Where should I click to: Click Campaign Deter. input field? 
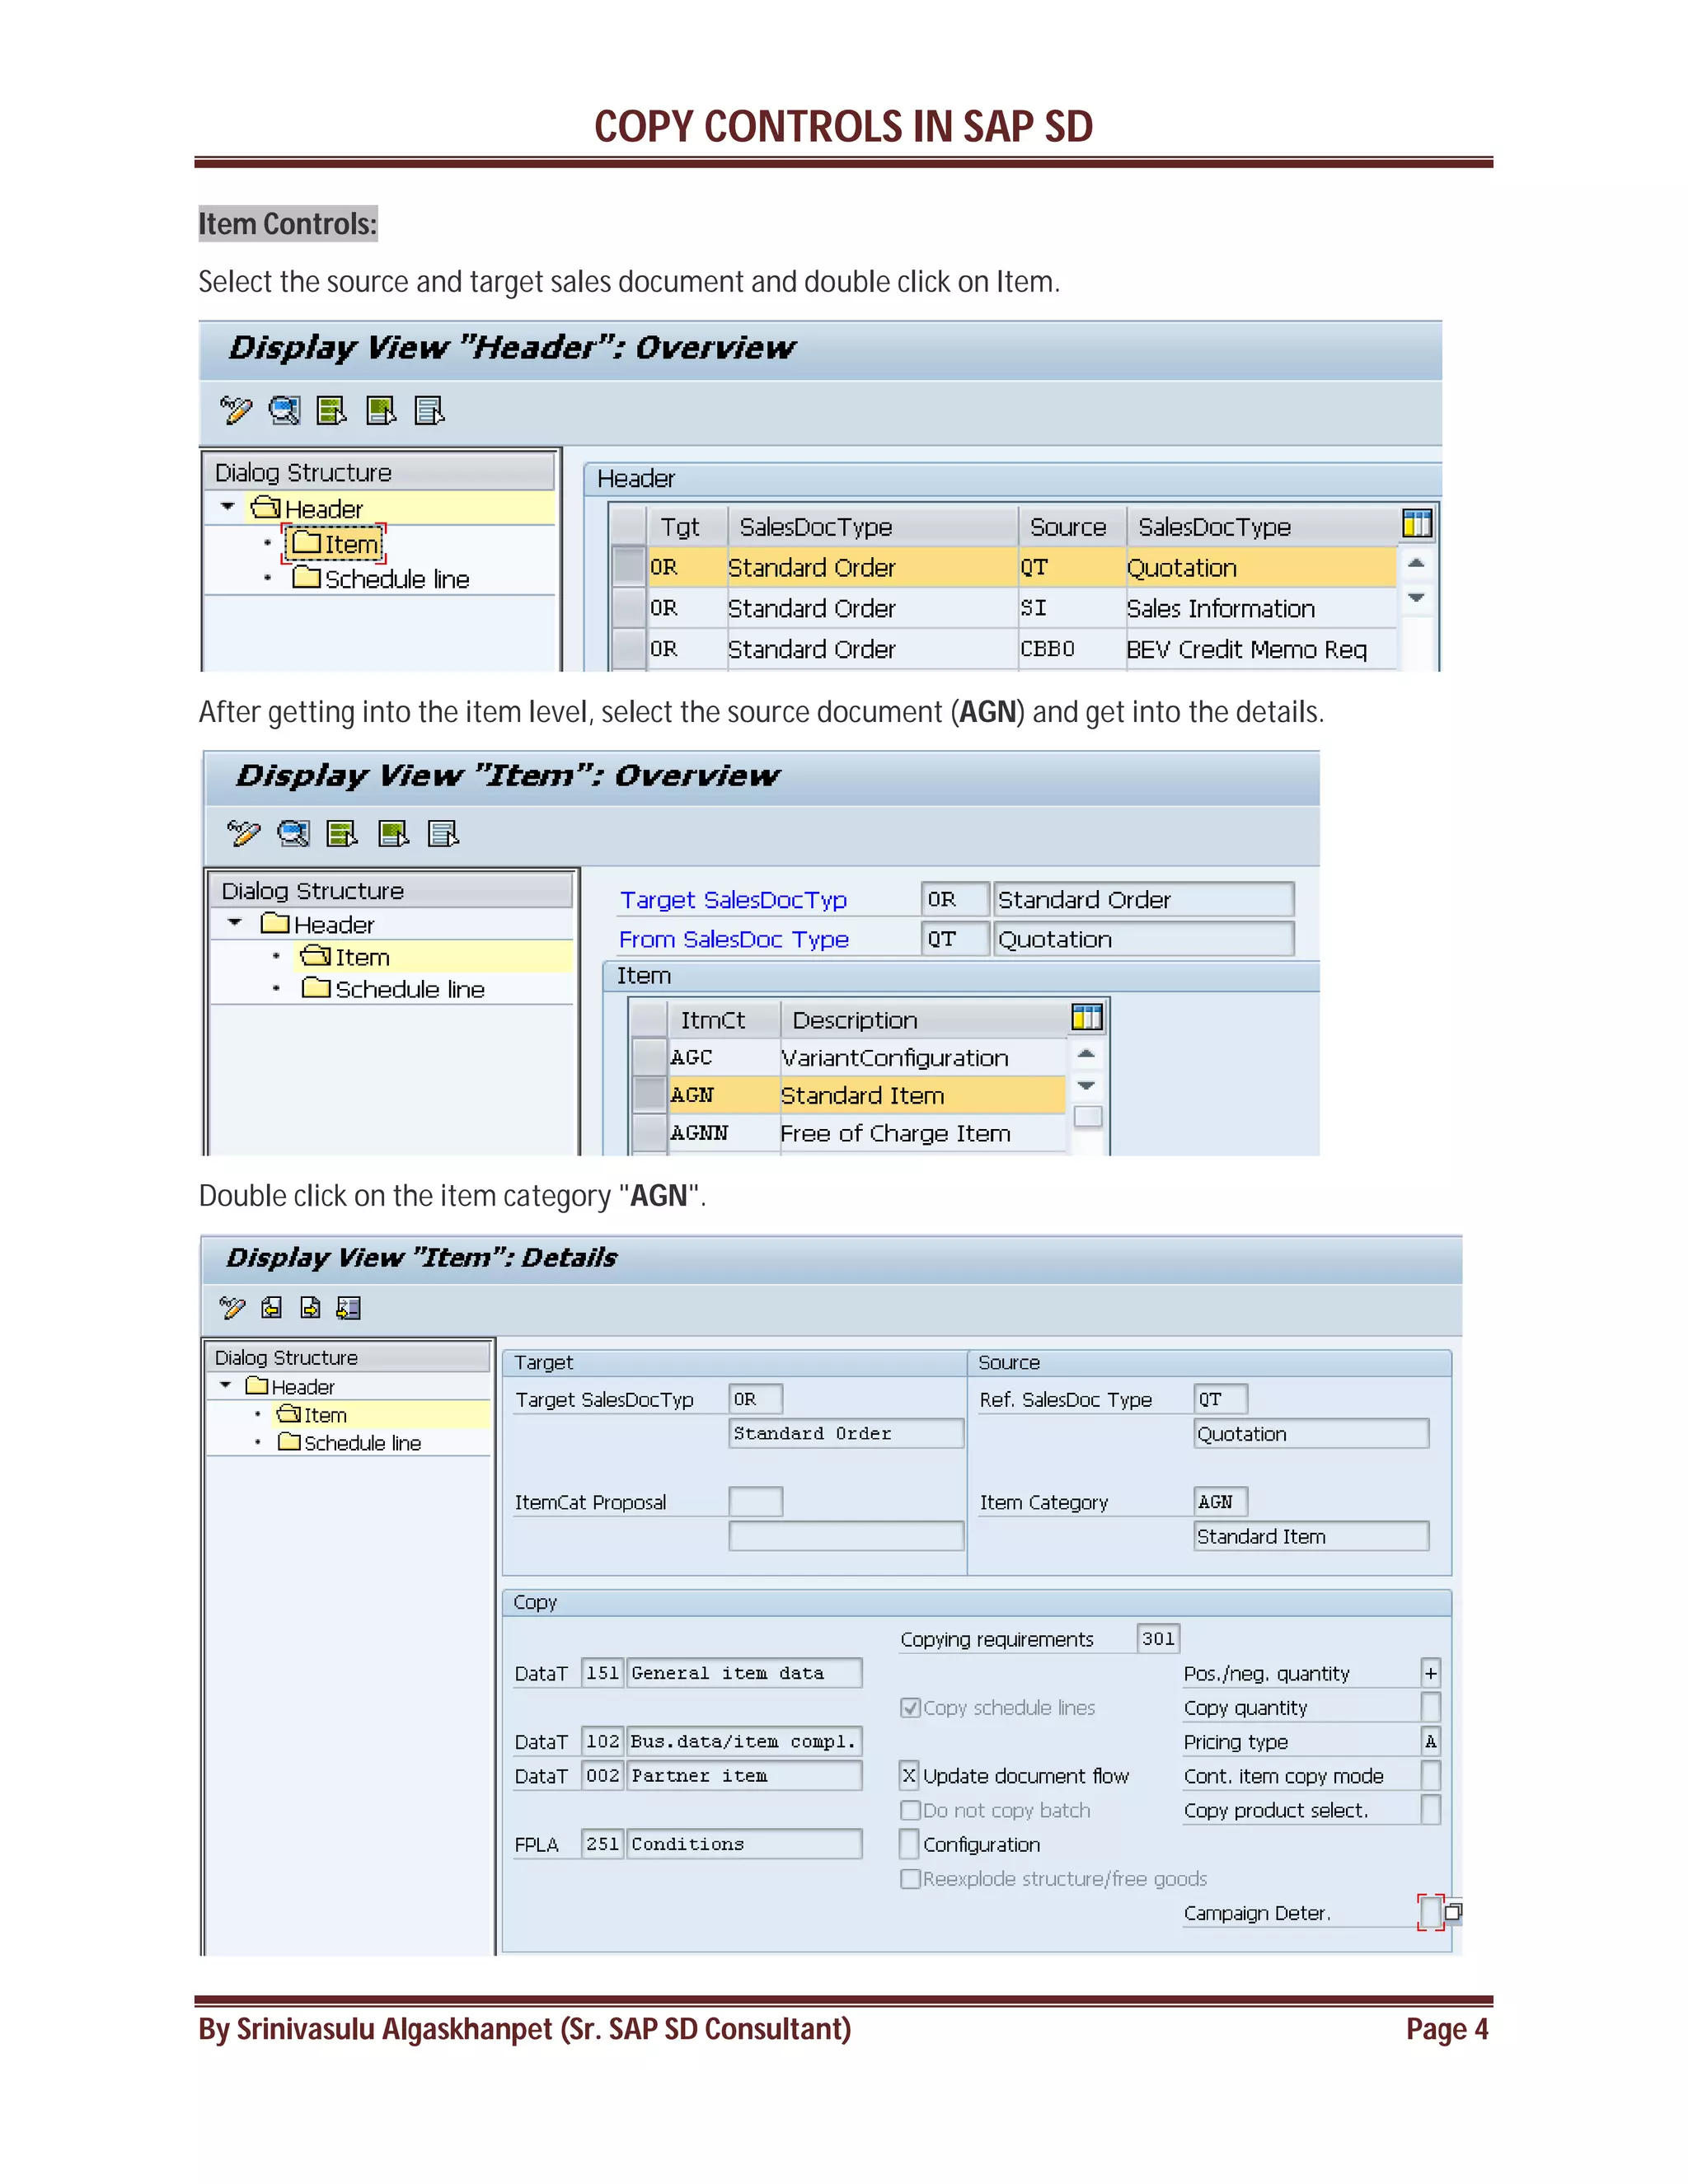click(x=1431, y=1912)
